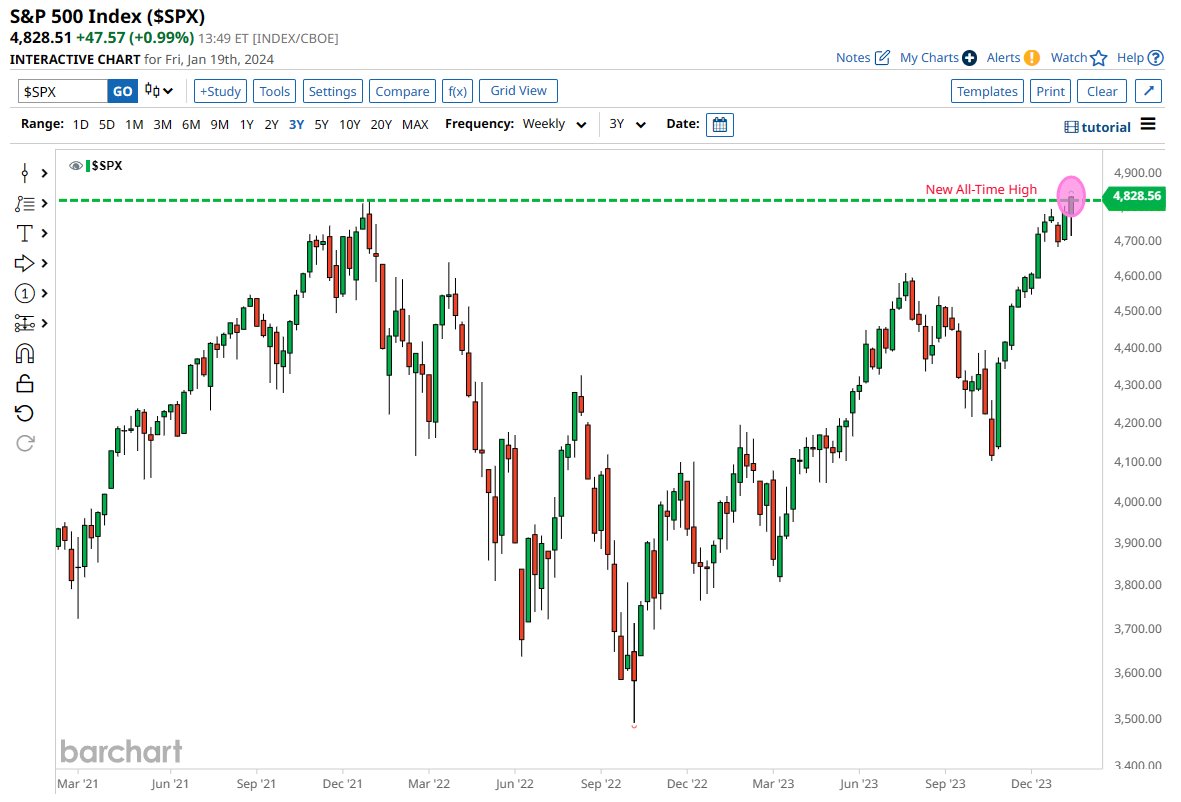Click the Compare button

[402, 91]
